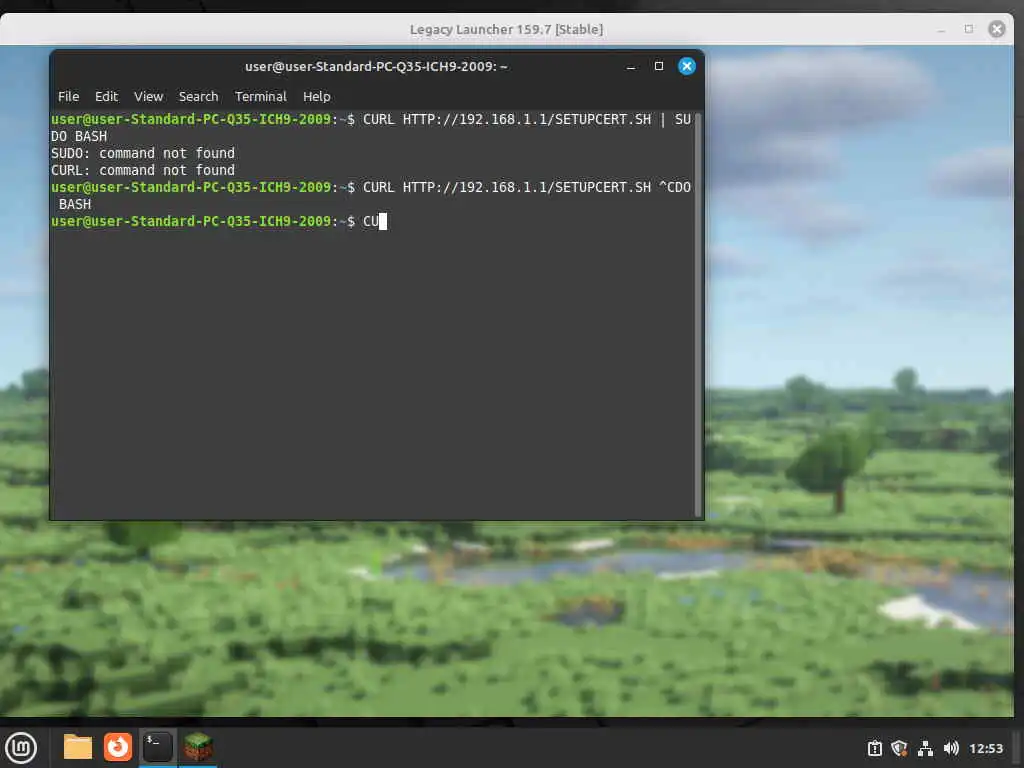This screenshot has height=768, width=1024.
Task: Open the Help menu in terminal
Action: pyautogui.click(x=317, y=97)
